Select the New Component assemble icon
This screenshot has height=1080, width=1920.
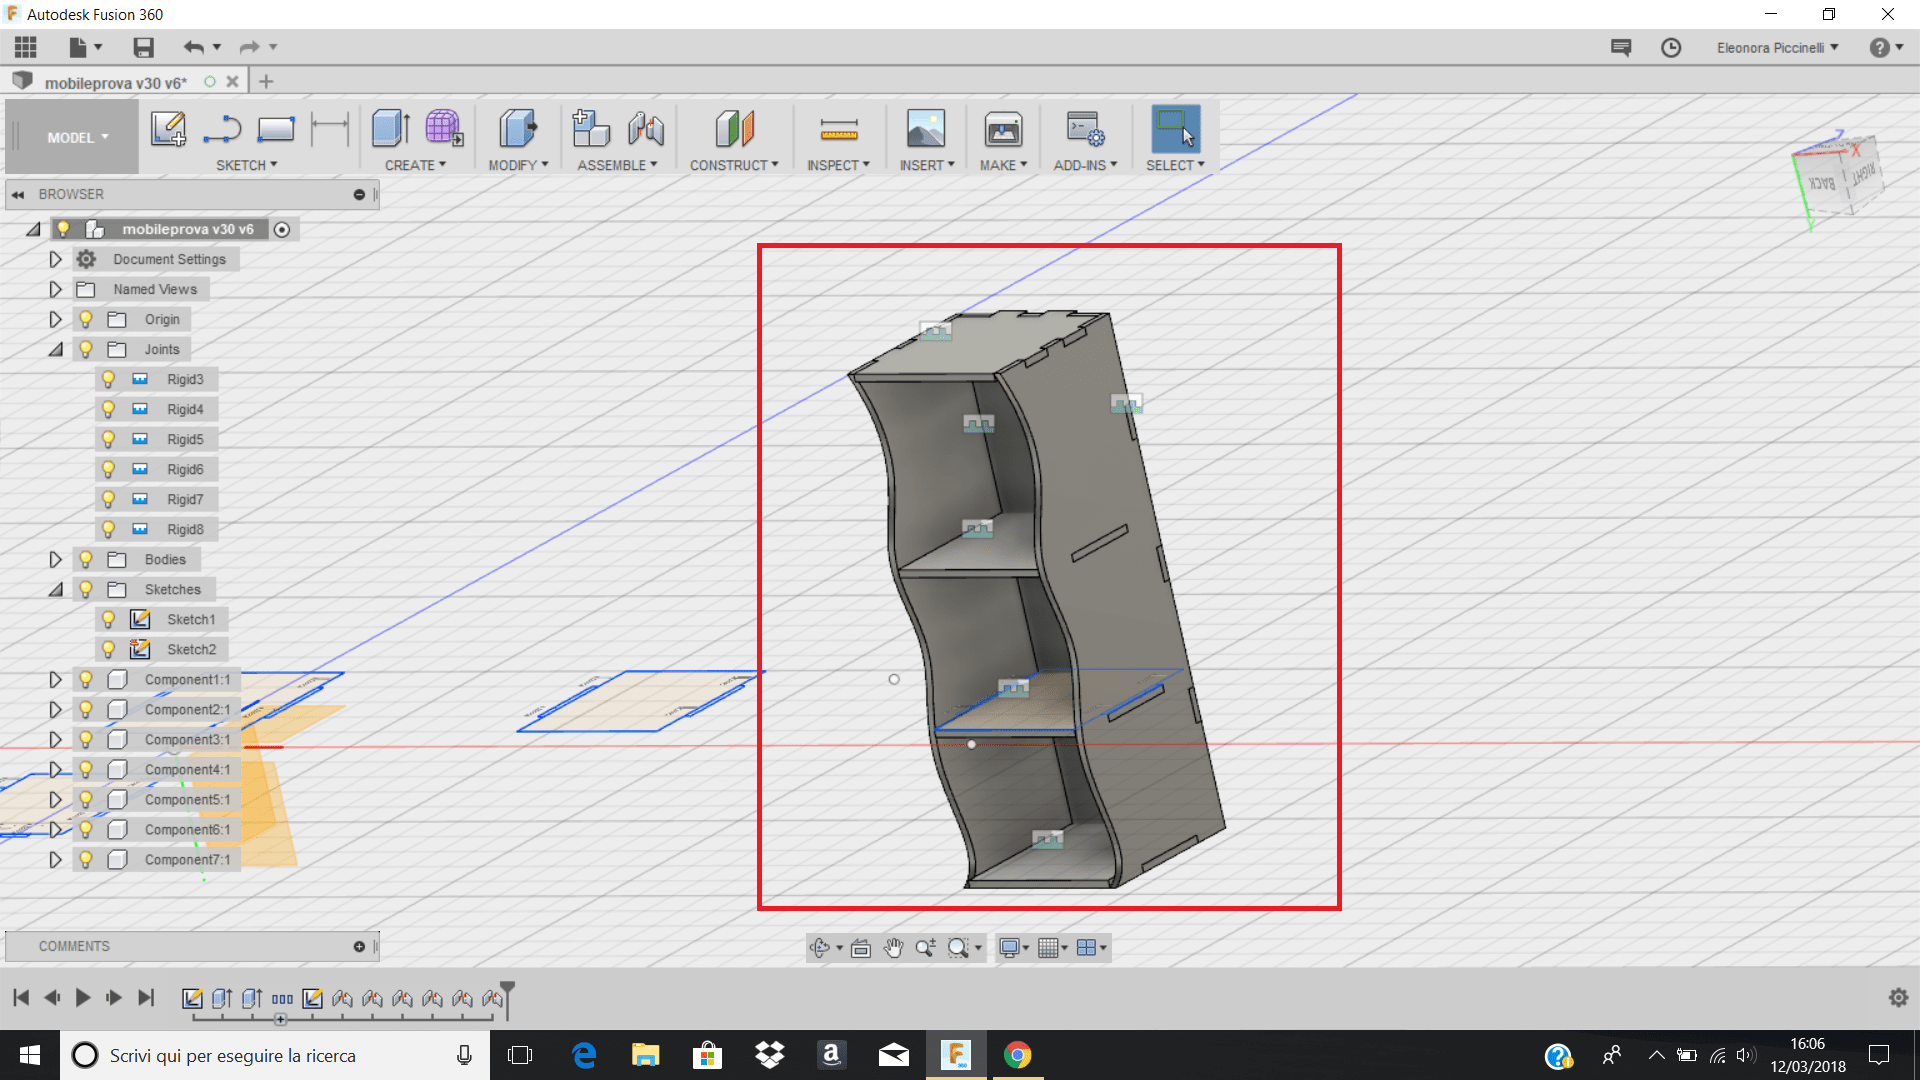[x=591, y=129]
